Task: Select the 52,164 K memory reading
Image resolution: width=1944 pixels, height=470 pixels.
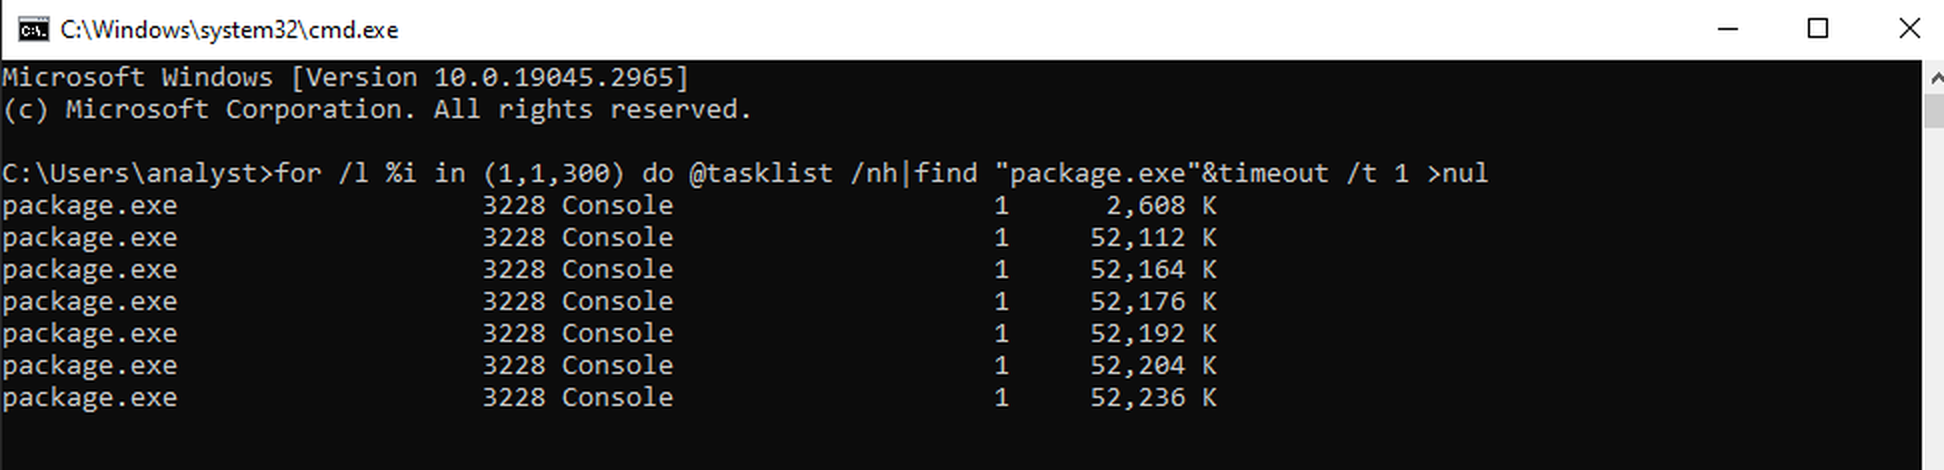Action: point(1153,269)
